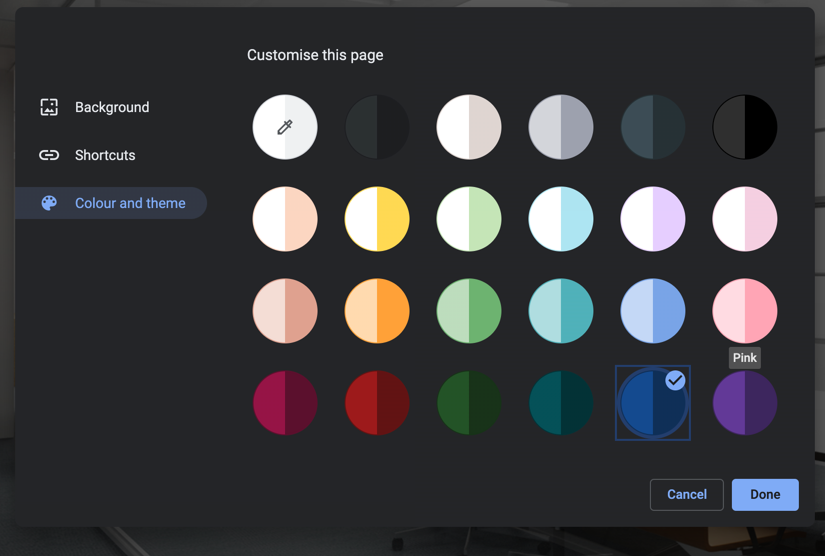Choose the light blue theme swatch
Image resolution: width=825 pixels, height=556 pixels.
coord(653,311)
